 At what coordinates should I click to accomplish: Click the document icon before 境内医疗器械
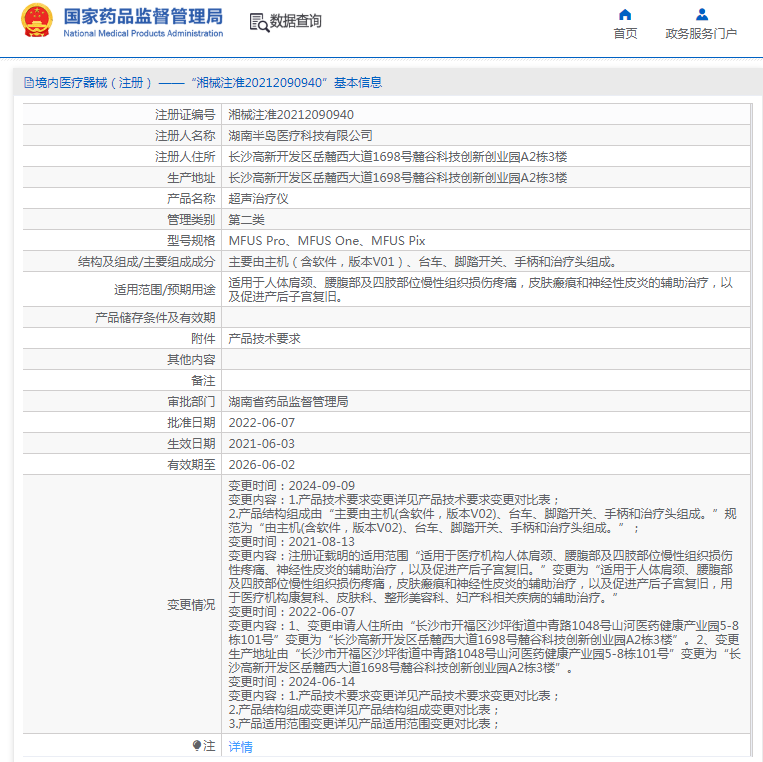[29, 83]
